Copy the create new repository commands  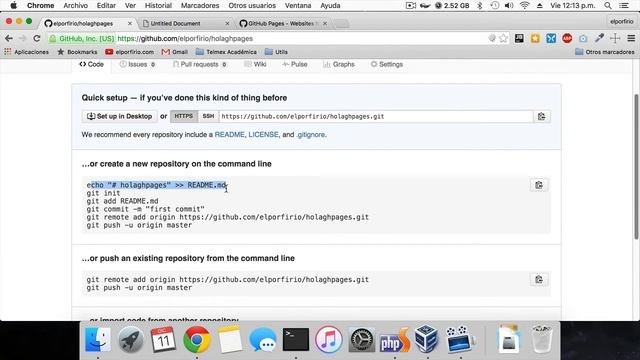click(539, 185)
